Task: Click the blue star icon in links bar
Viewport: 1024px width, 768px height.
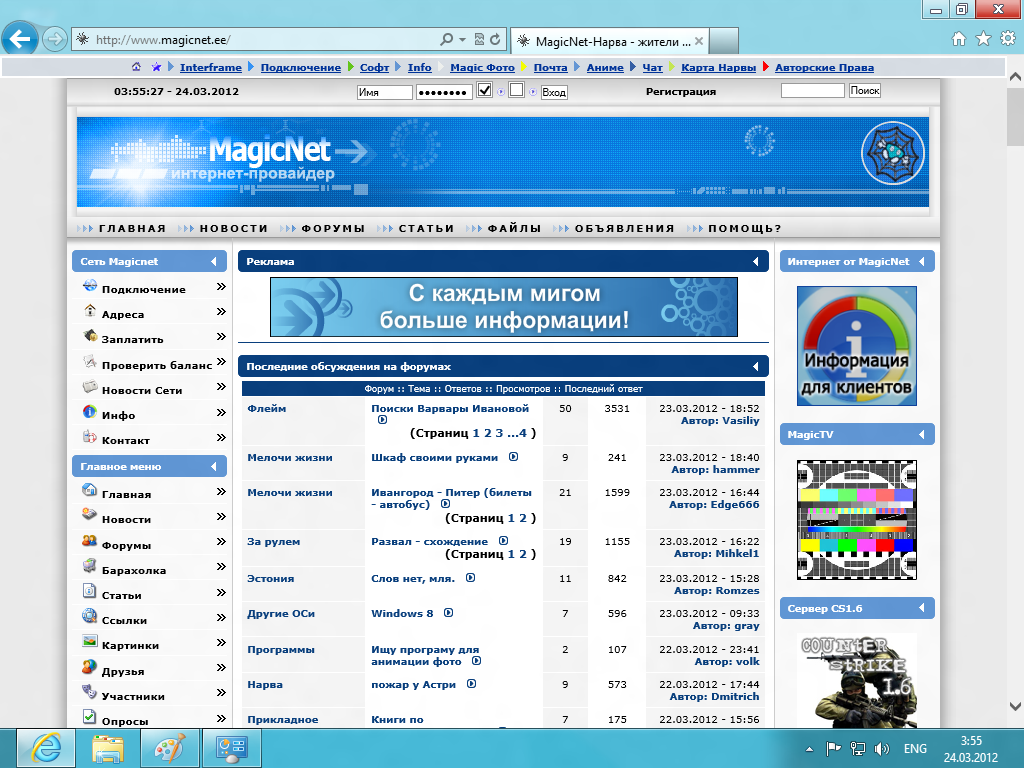Action: [156, 67]
